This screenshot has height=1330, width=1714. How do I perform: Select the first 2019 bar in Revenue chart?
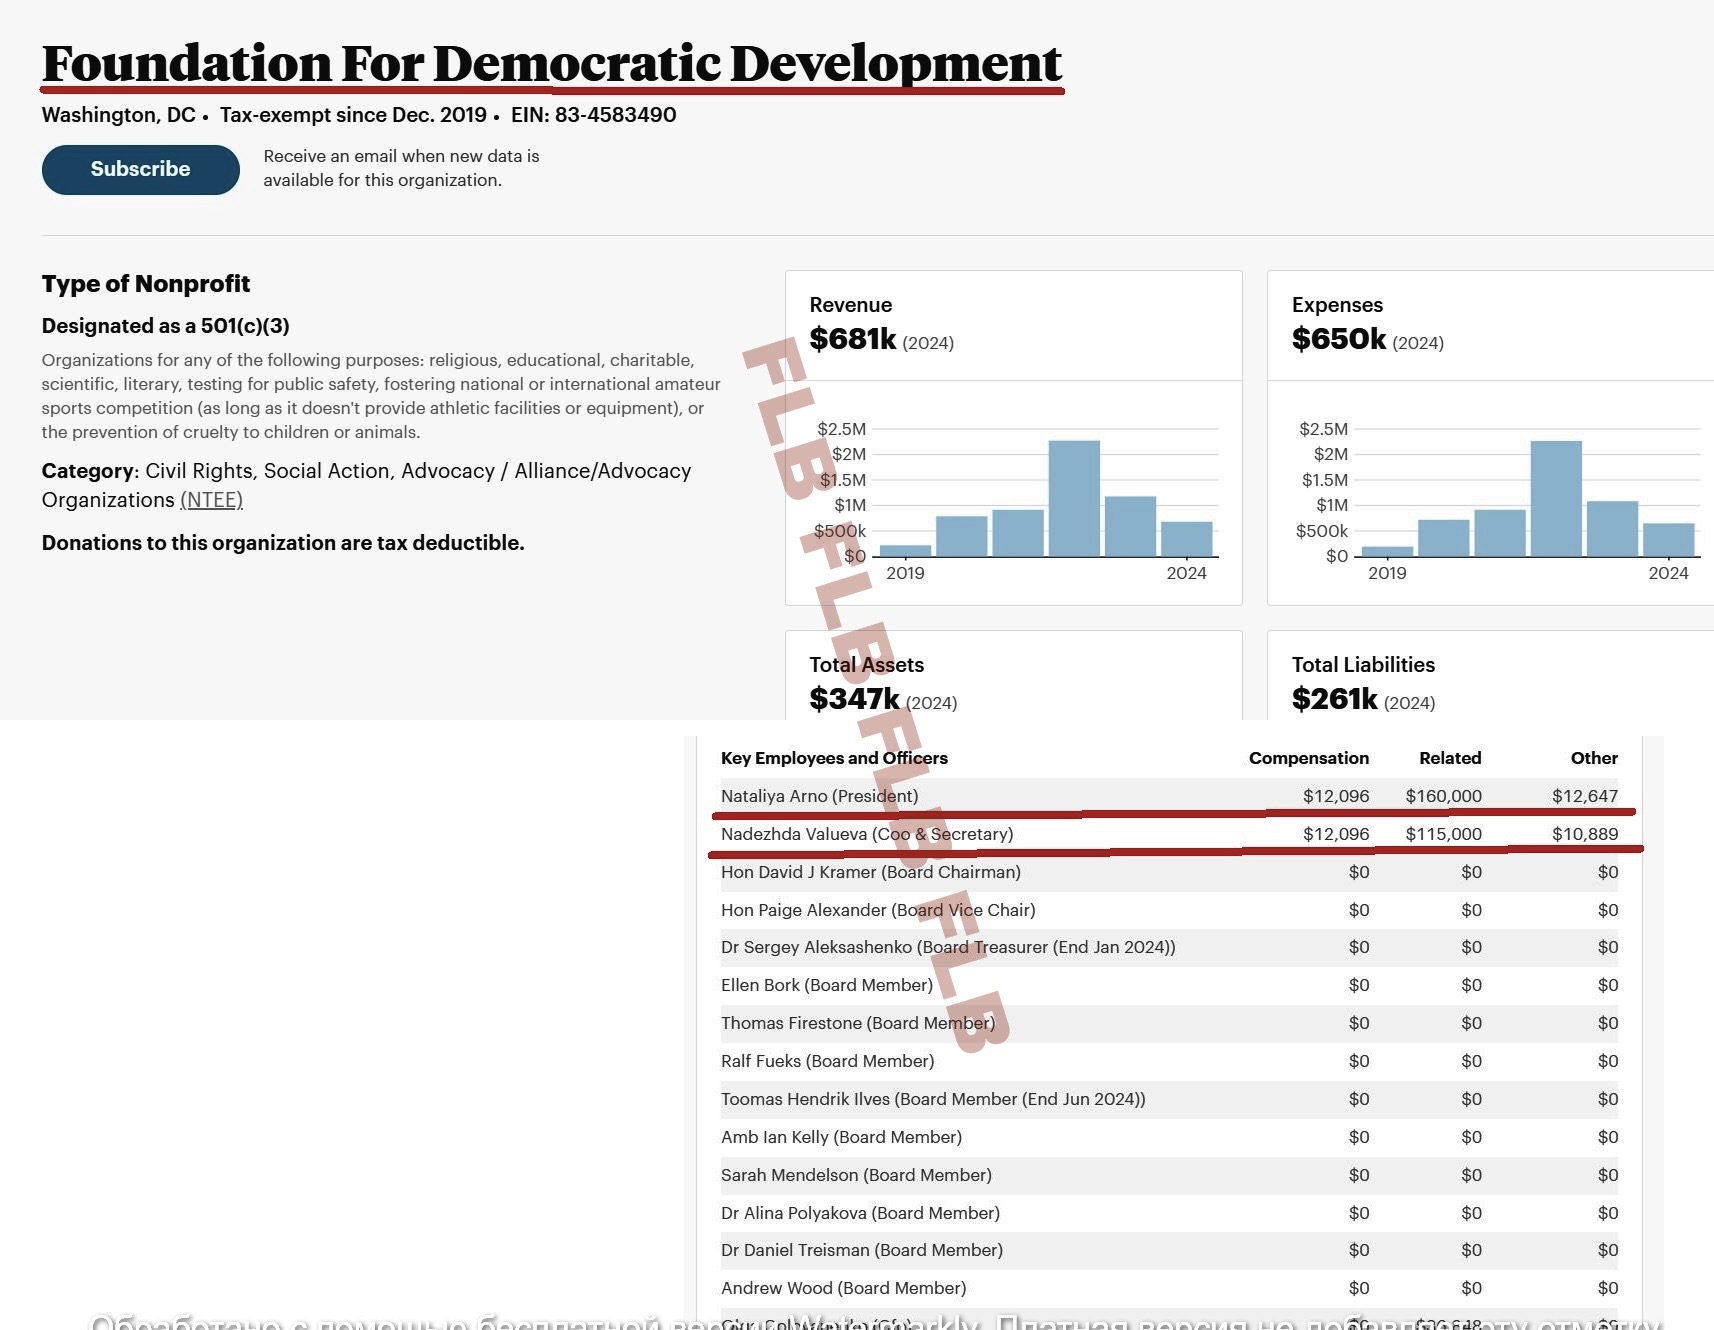tap(905, 550)
